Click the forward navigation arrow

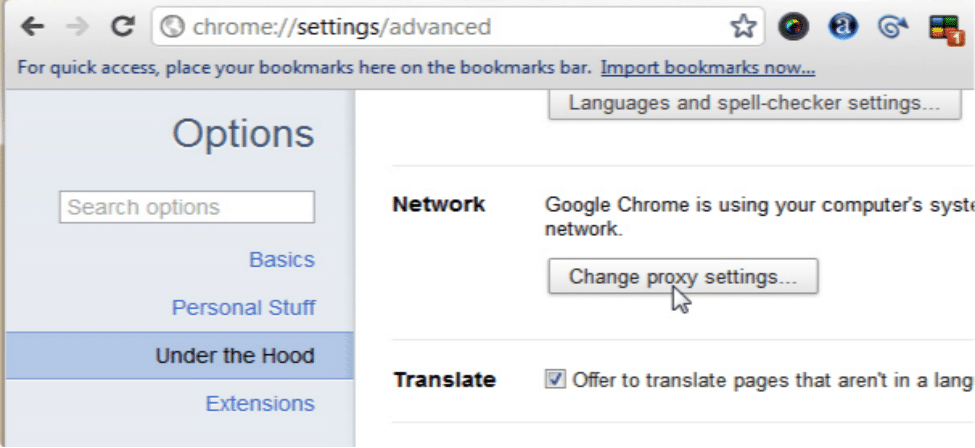point(77,26)
